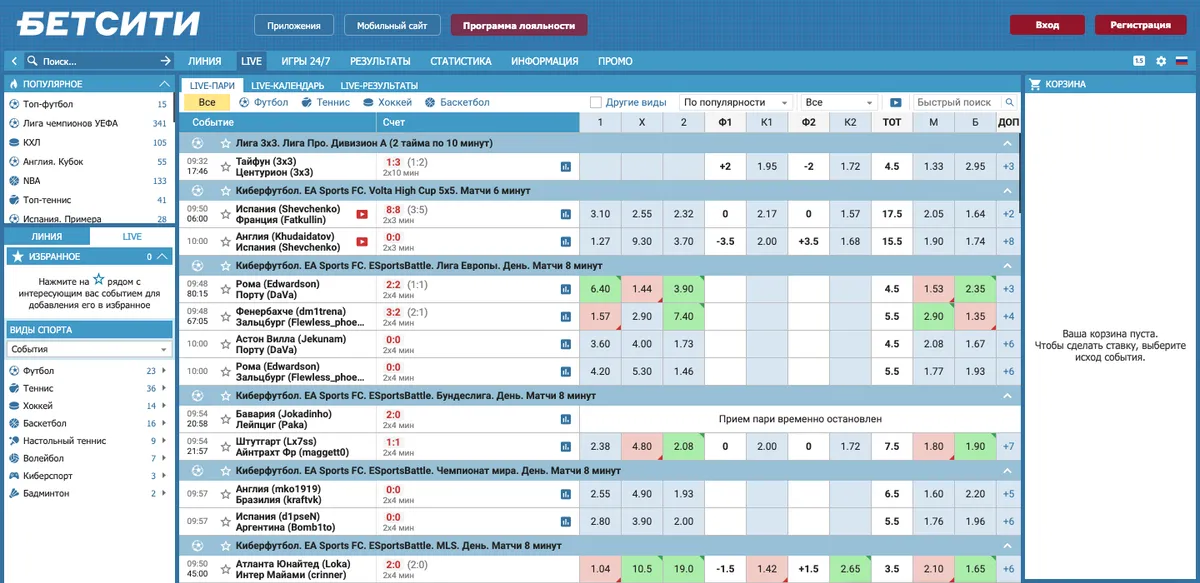Favorite the Тайфун (3x3) match star
This screenshot has height=583, width=1200.
(x=225, y=166)
